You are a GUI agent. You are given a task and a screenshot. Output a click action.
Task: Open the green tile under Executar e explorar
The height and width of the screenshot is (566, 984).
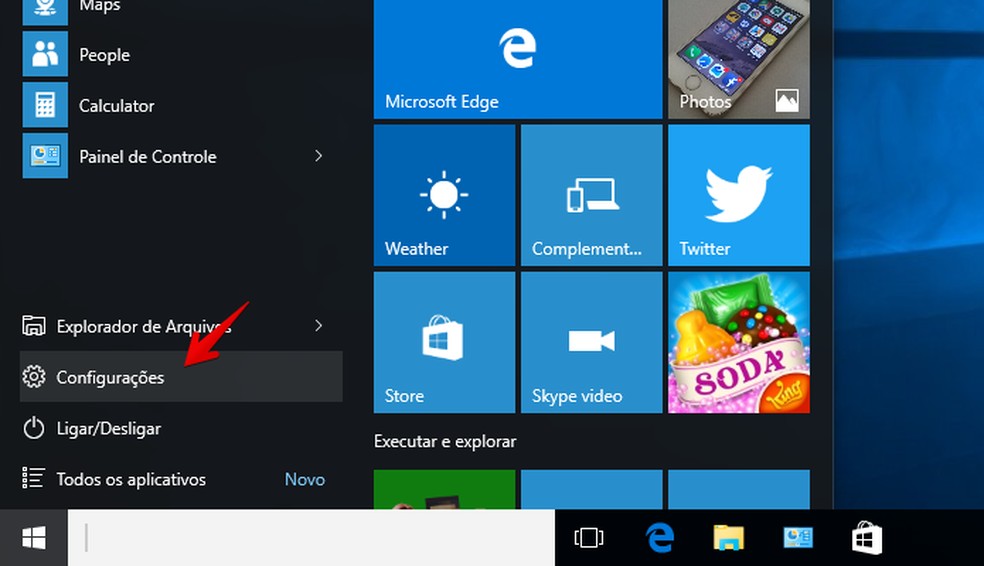coord(444,489)
